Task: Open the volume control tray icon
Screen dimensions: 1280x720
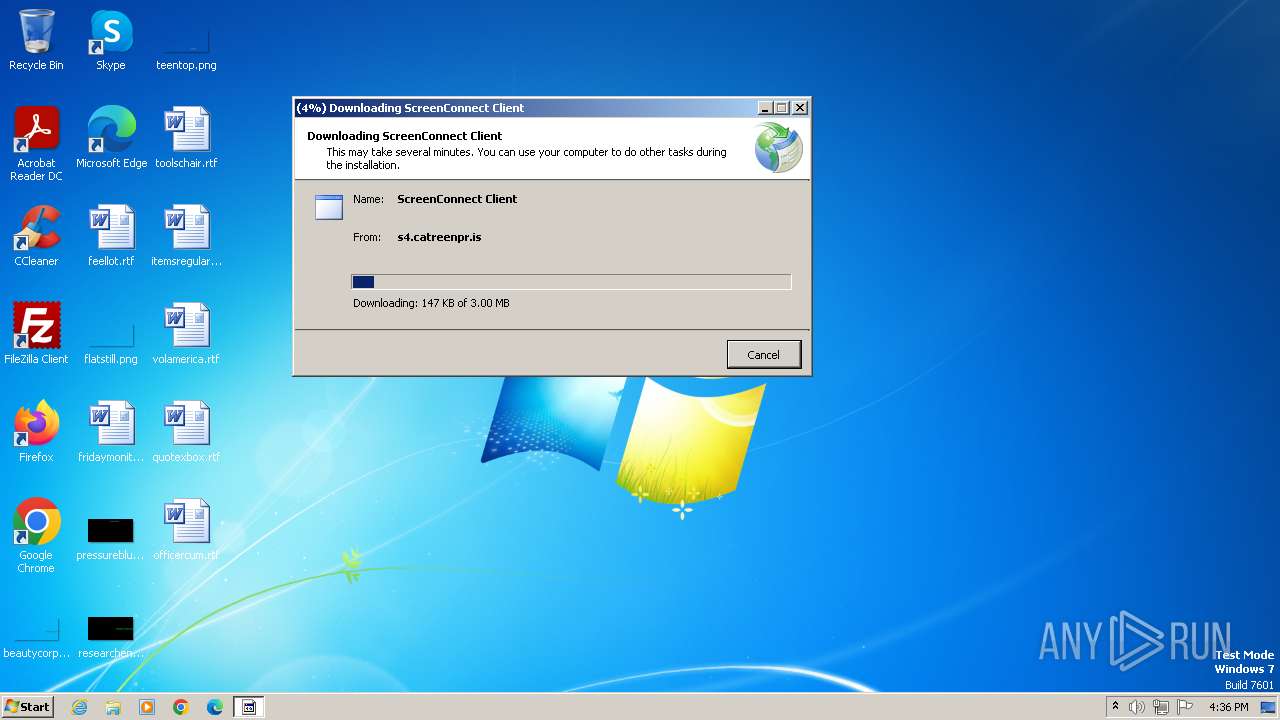Action: tap(1137, 707)
